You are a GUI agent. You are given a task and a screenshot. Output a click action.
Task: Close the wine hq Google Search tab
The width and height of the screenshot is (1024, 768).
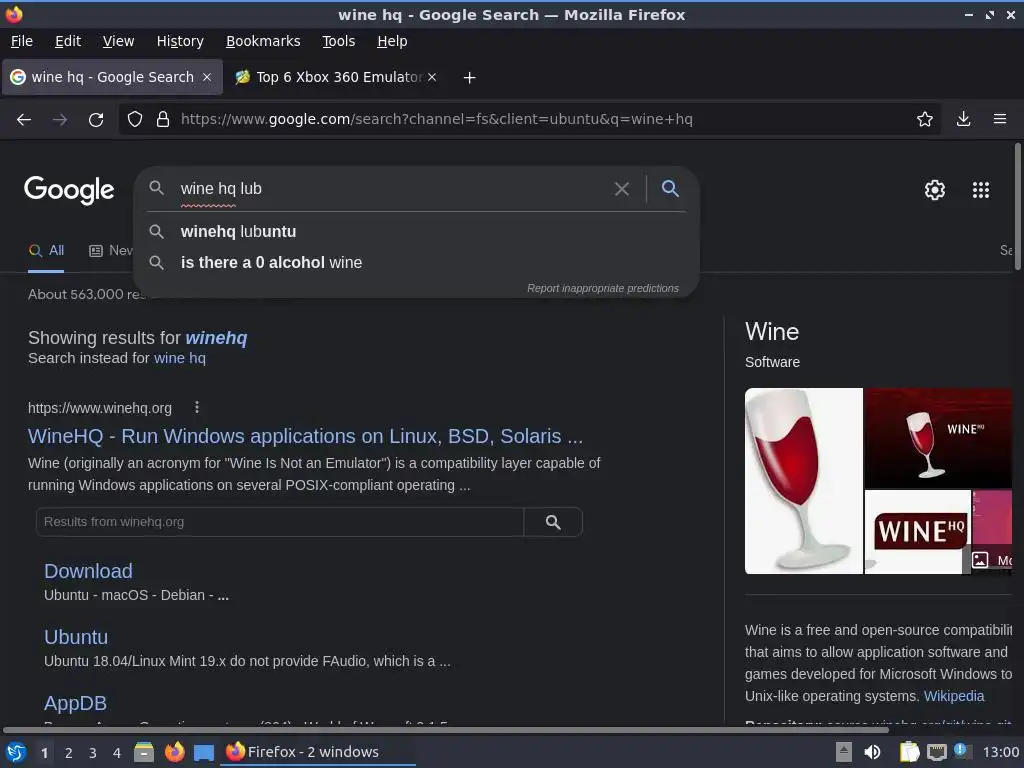(x=207, y=77)
